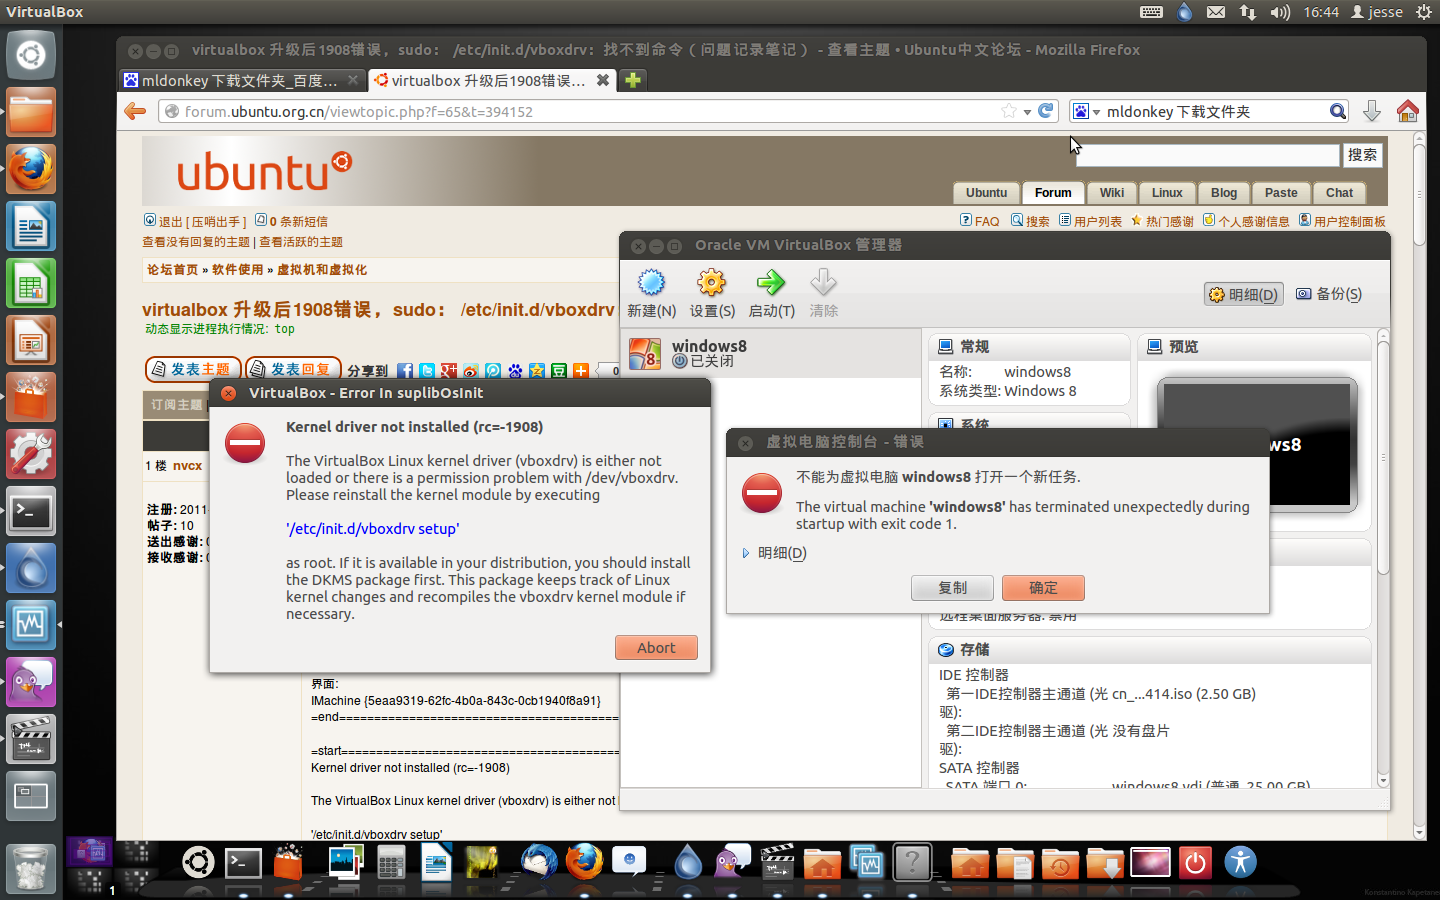
Task: Open LibreOffice Calc from the left launcher
Action: tap(31, 284)
